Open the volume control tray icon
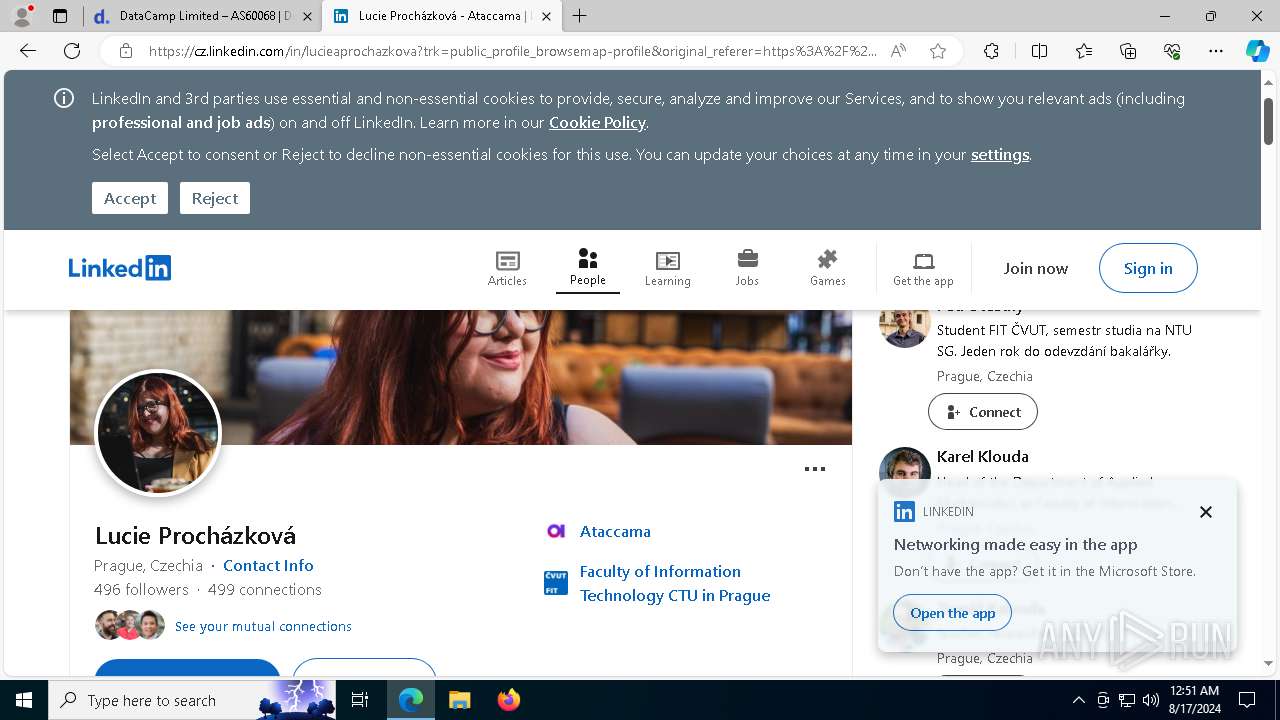Screen dimensions: 1280x720 coord(1150,700)
